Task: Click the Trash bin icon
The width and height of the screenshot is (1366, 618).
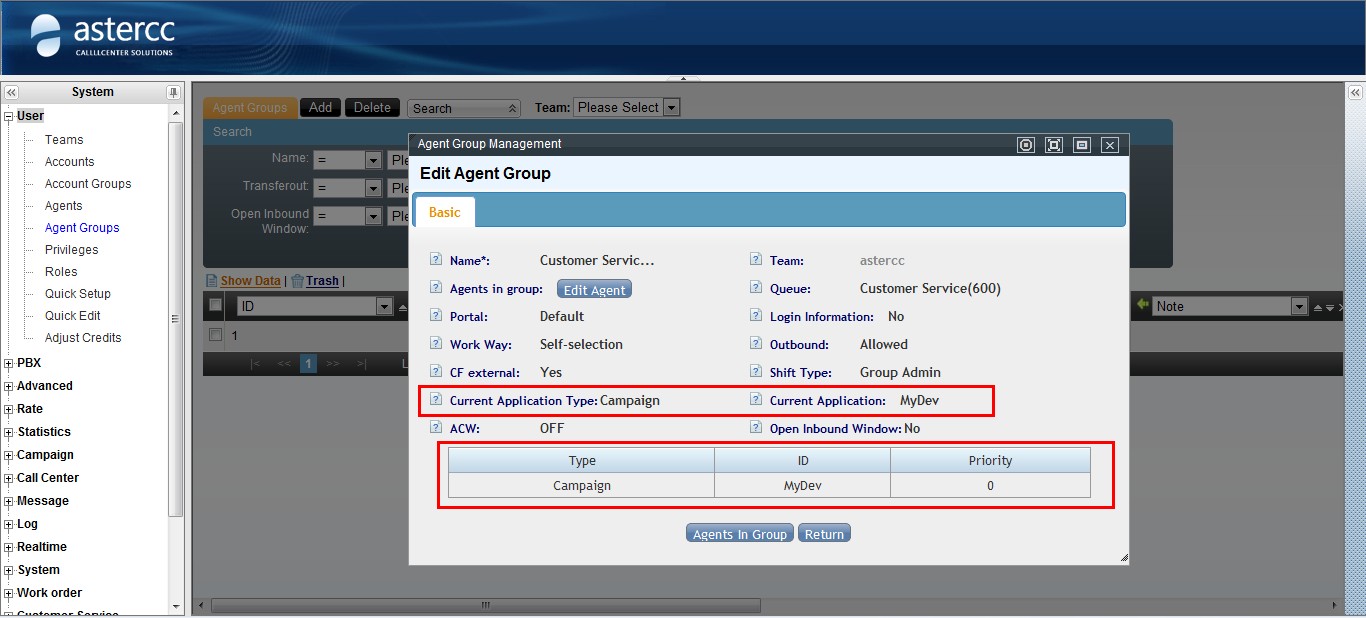Action: click(297, 281)
